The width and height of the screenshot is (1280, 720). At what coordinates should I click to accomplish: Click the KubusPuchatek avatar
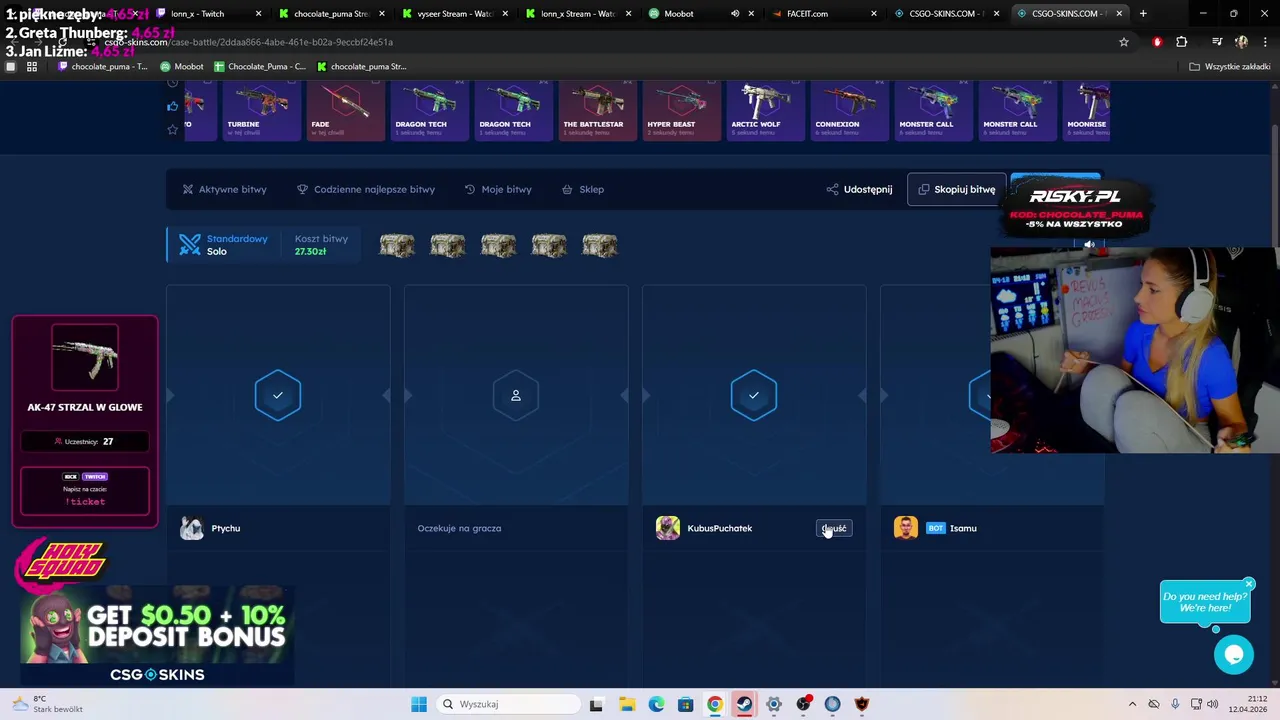pyautogui.click(x=667, y=528)
